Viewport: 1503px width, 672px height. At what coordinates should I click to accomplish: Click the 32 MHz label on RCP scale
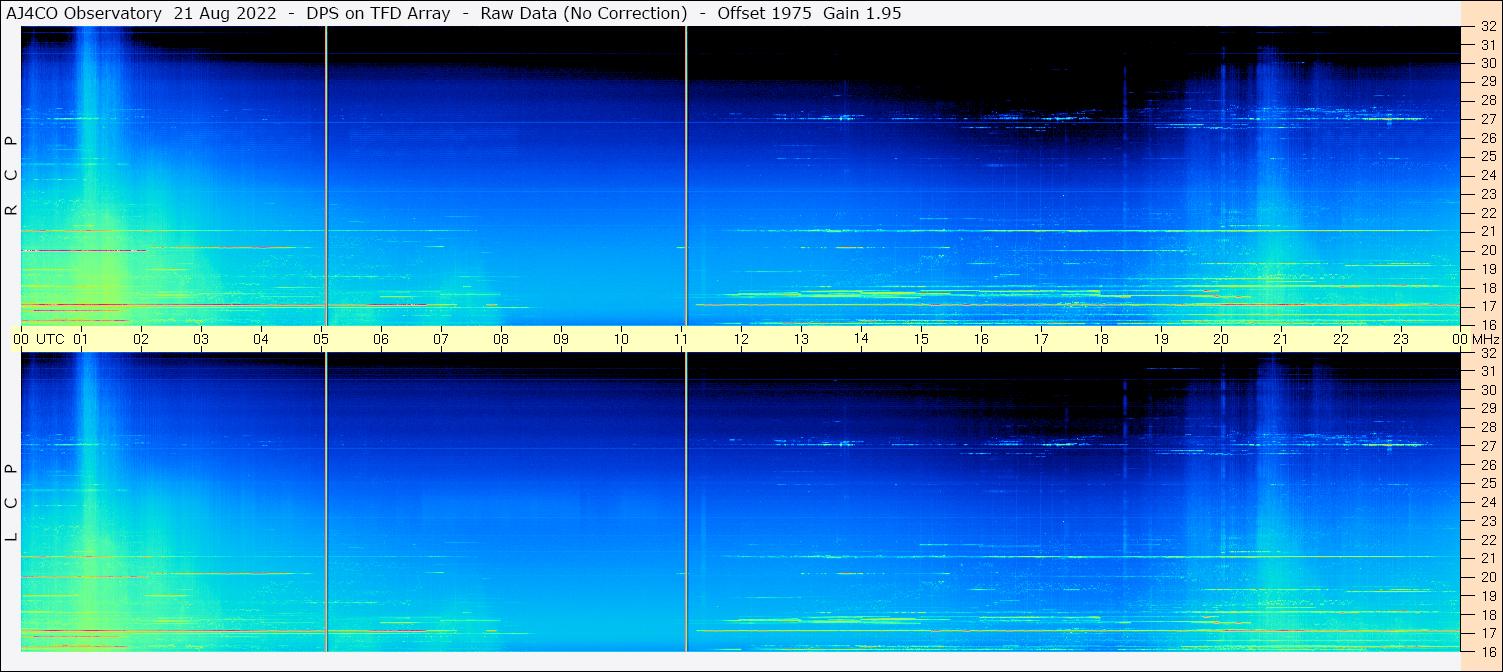[x=1488, y=27]
